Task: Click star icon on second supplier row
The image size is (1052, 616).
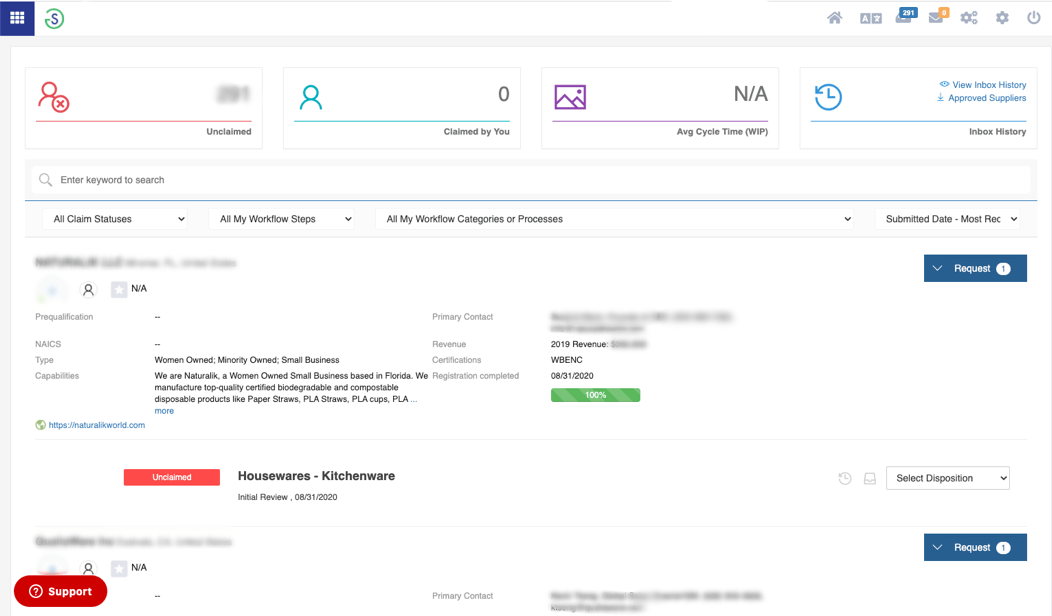Action: pos(119,568)
